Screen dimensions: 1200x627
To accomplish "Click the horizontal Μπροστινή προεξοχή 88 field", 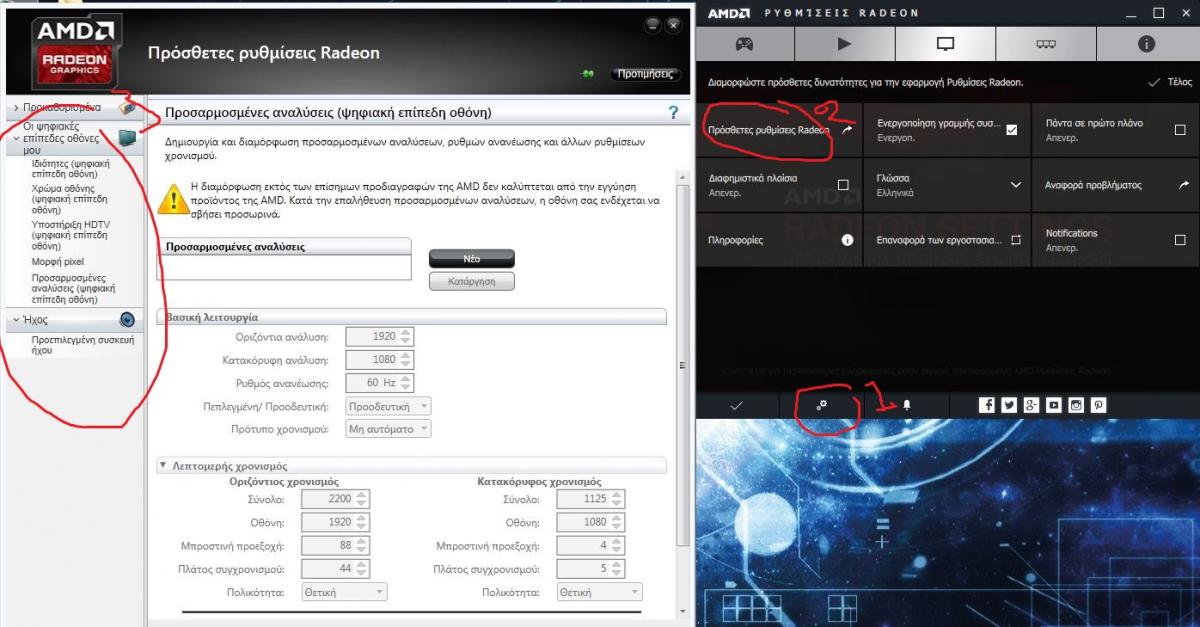I will [x=335, y=545].
